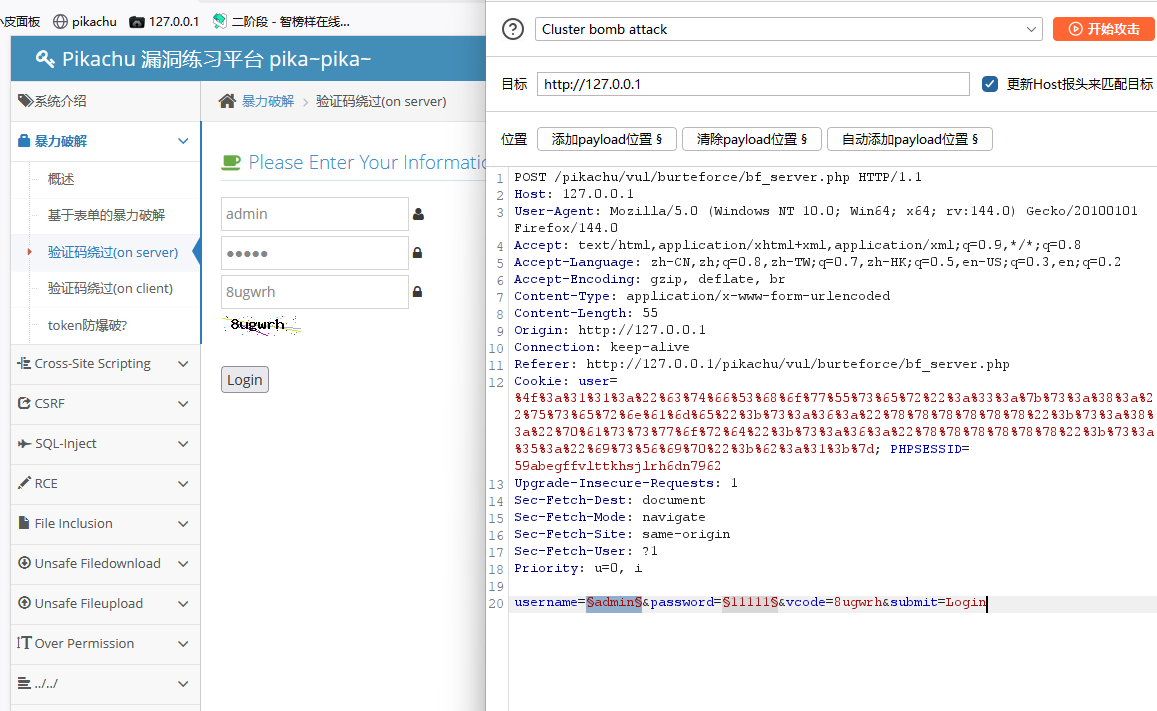The image size is (1157, 711).
Task: Click the target URL field http://127.0.0.1
Action: coord(753,84)
